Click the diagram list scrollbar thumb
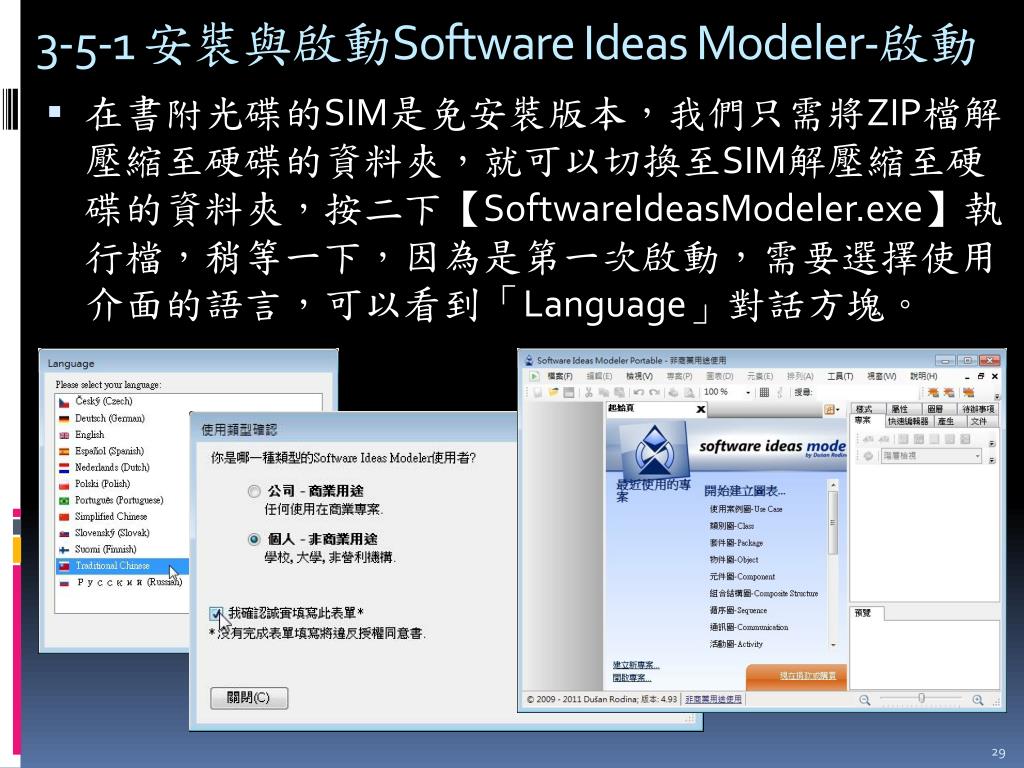The width and height of the screenshot is (1024, 768). [x=833, y=522]
